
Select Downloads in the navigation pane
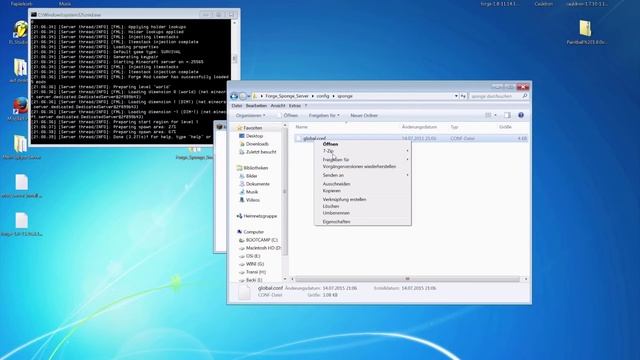[x=257, y=144]
